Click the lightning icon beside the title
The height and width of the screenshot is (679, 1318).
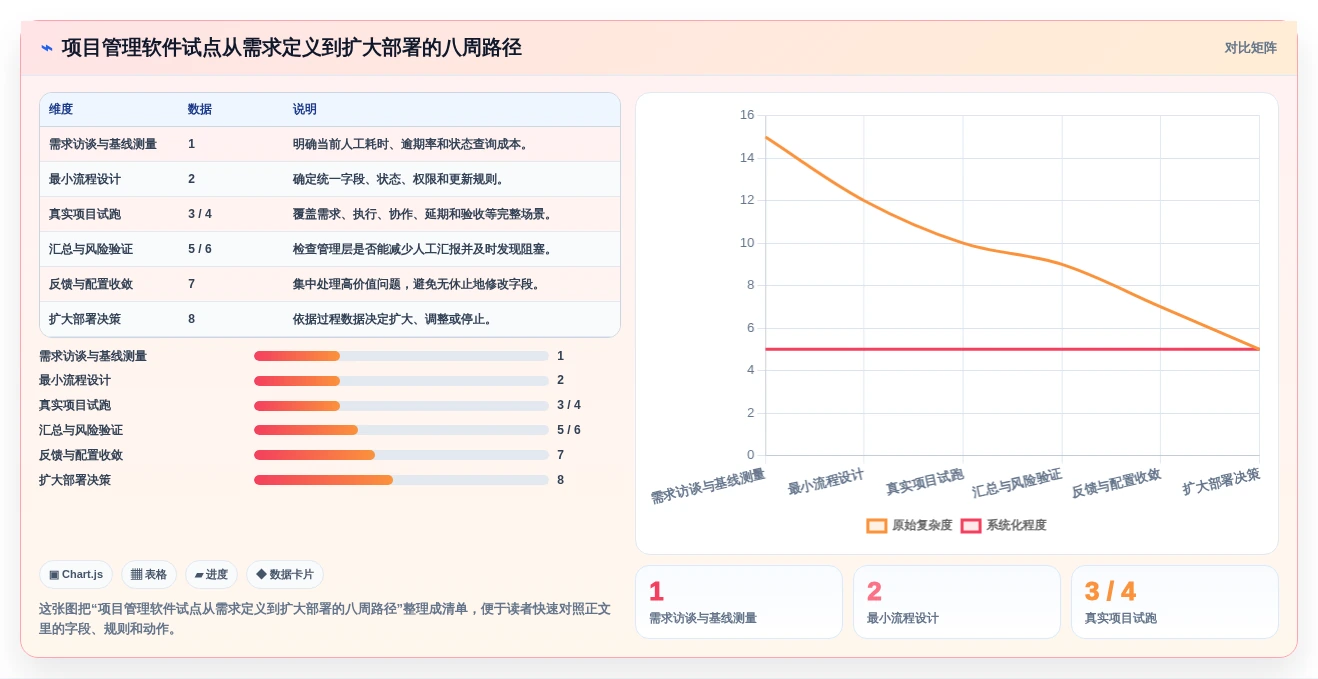(x=46, y=48)
